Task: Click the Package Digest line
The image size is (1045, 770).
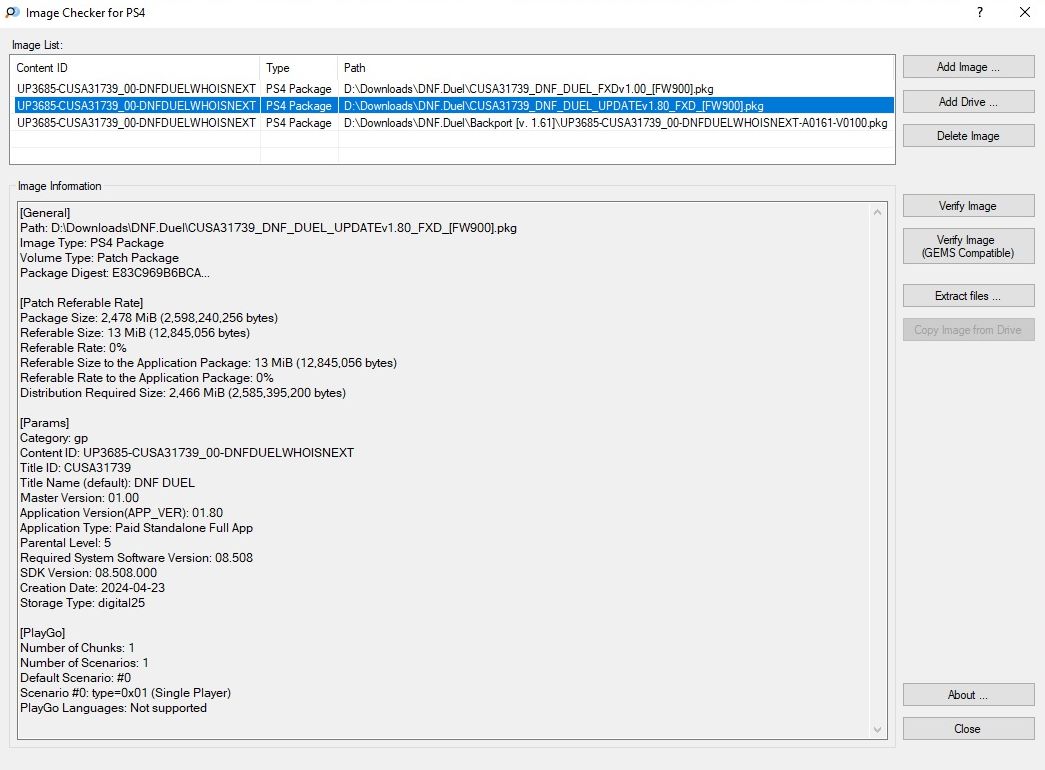Action: click(x=115, y=273)
